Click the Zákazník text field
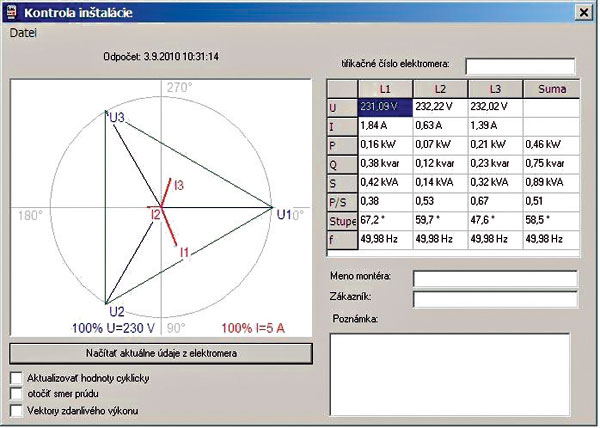Image resolution: width=600 pixels, height=428 pixels. (495, 298)
